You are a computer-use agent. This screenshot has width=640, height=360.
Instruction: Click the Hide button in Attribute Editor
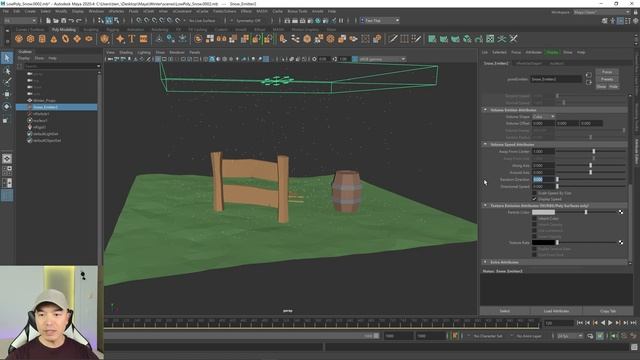[613, 87]
